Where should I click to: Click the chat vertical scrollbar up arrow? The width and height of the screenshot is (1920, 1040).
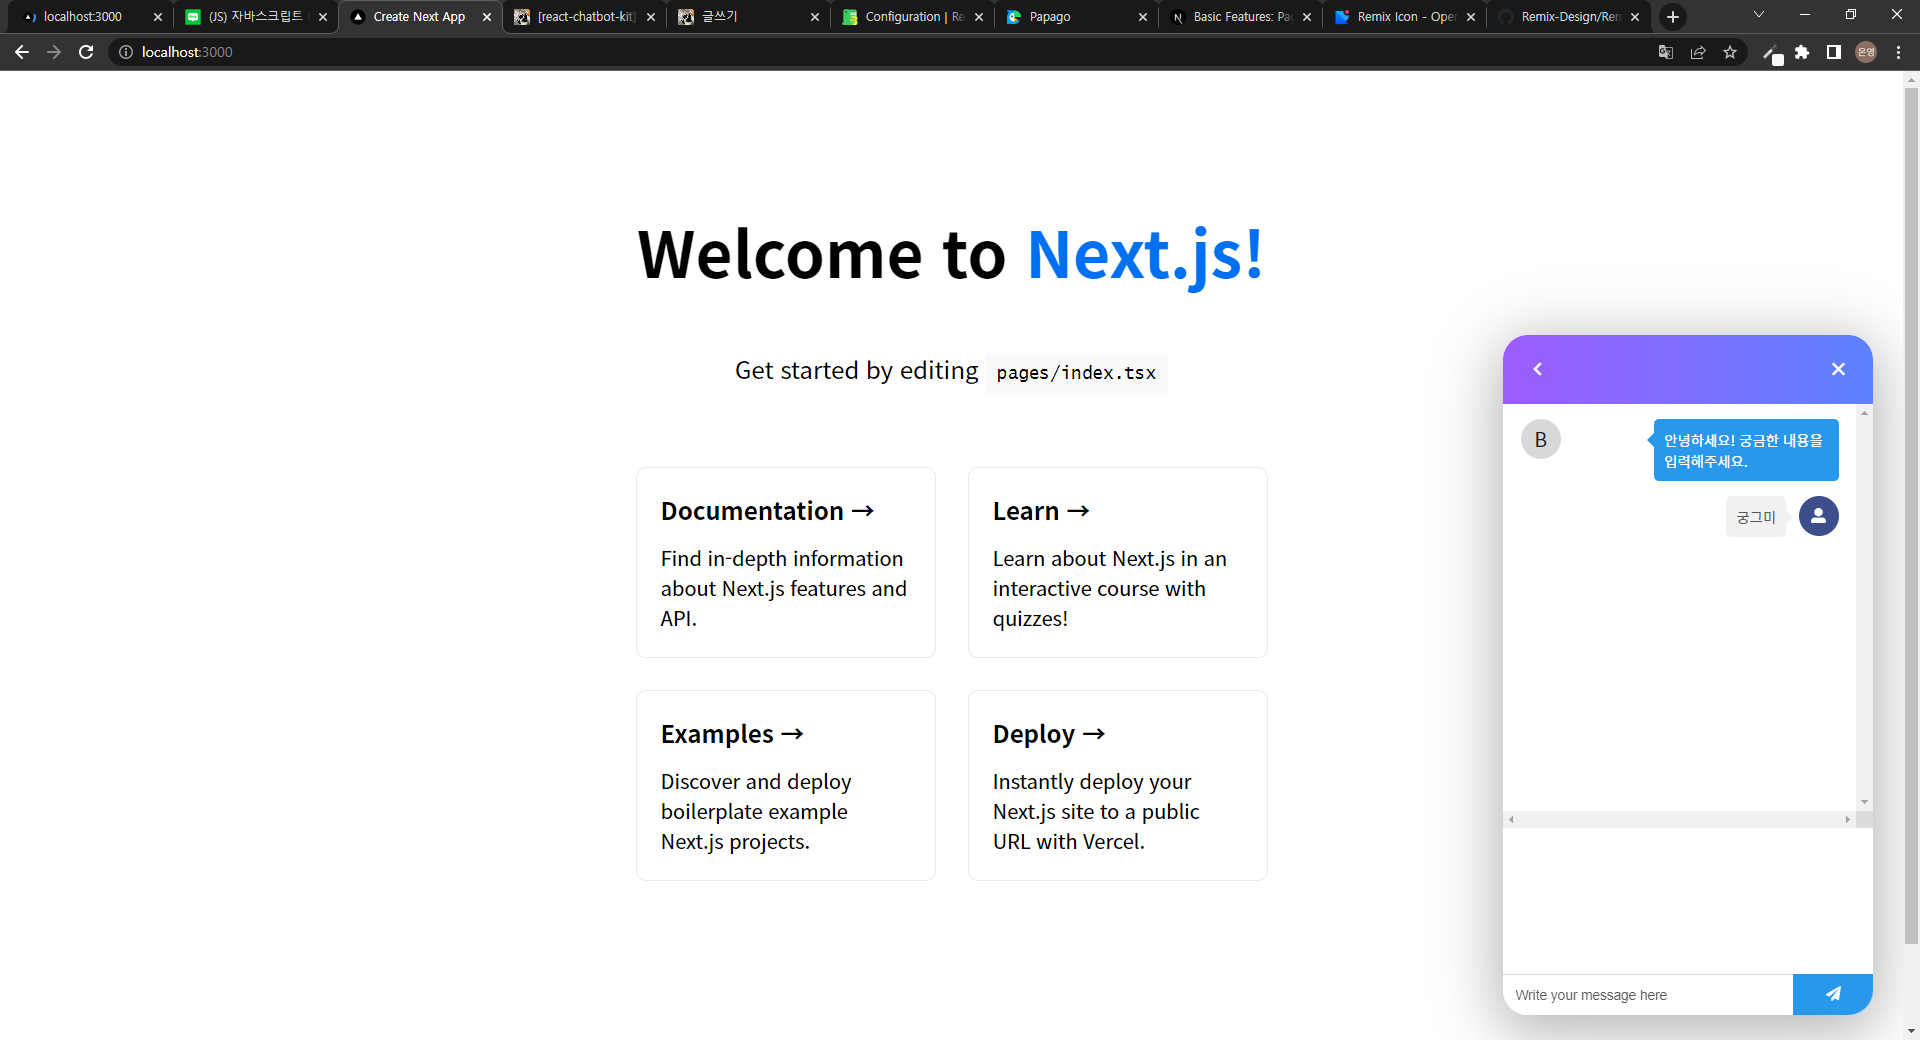pyautogui.click(x=1864, y=412)
